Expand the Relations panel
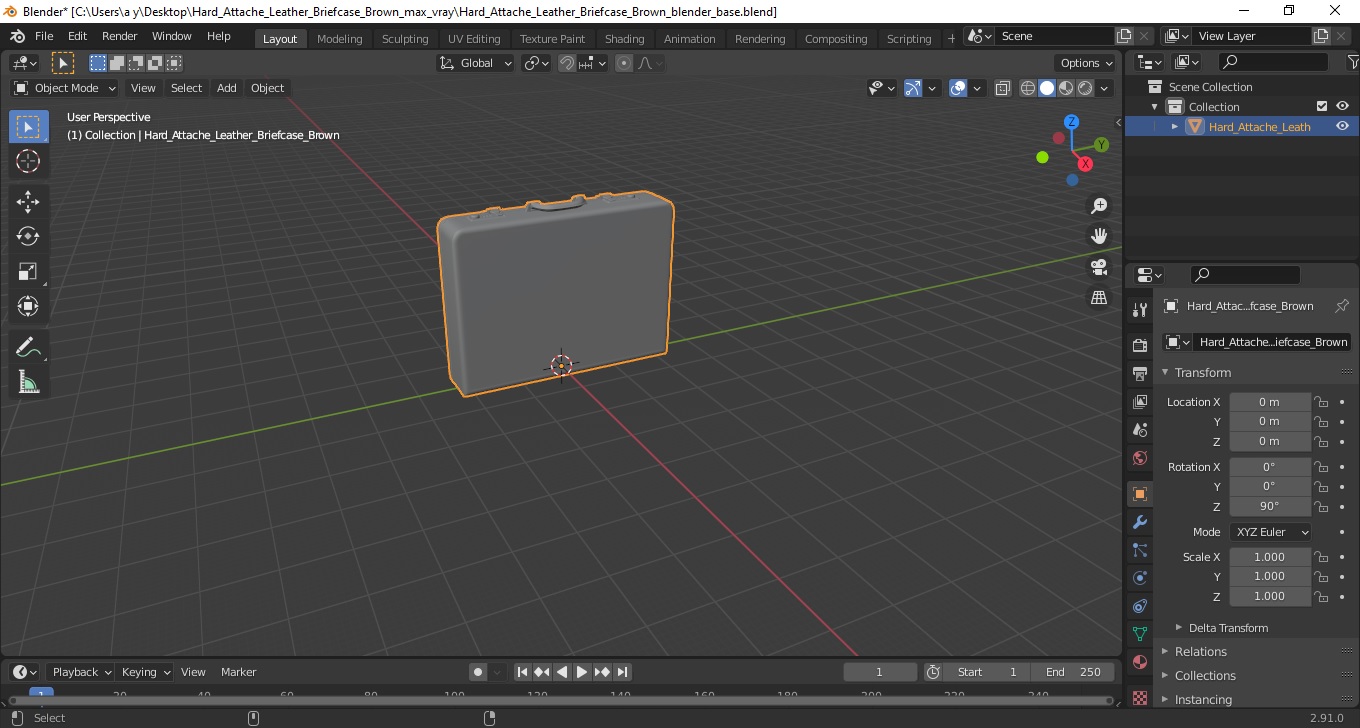1360x728 pixels. click(1200, 652)
